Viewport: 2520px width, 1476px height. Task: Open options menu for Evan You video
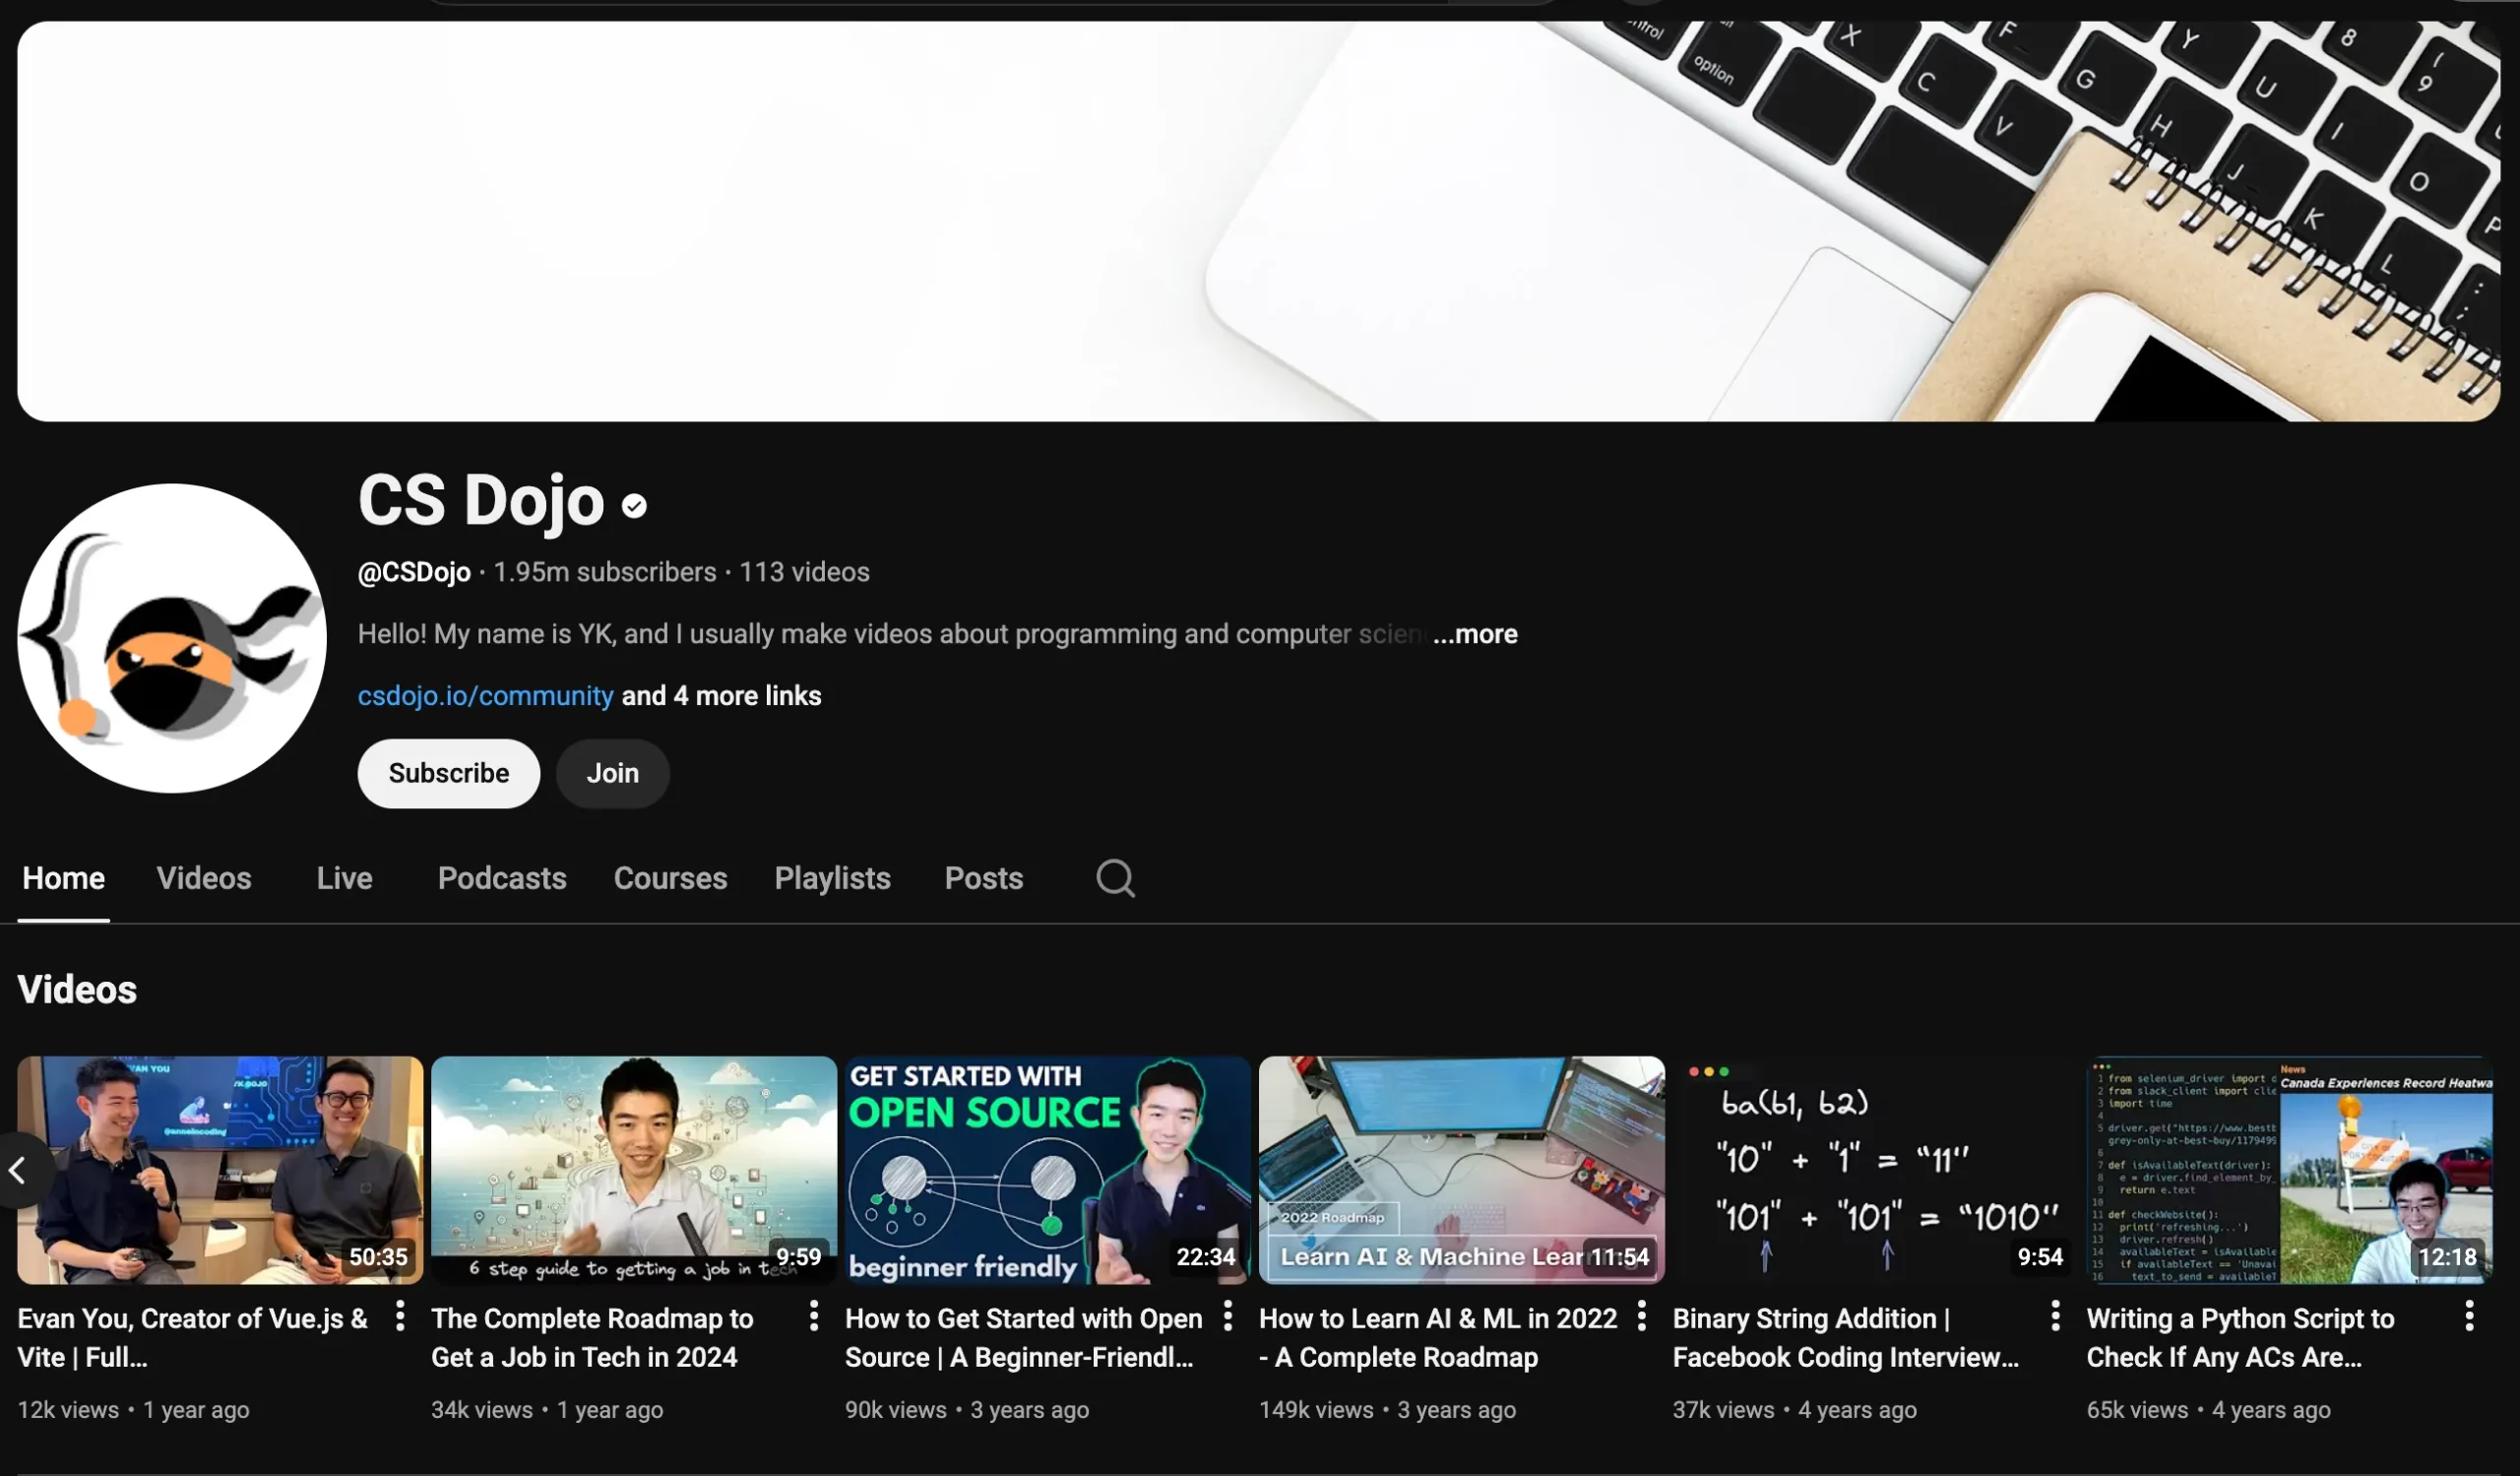pos(400,1316)
